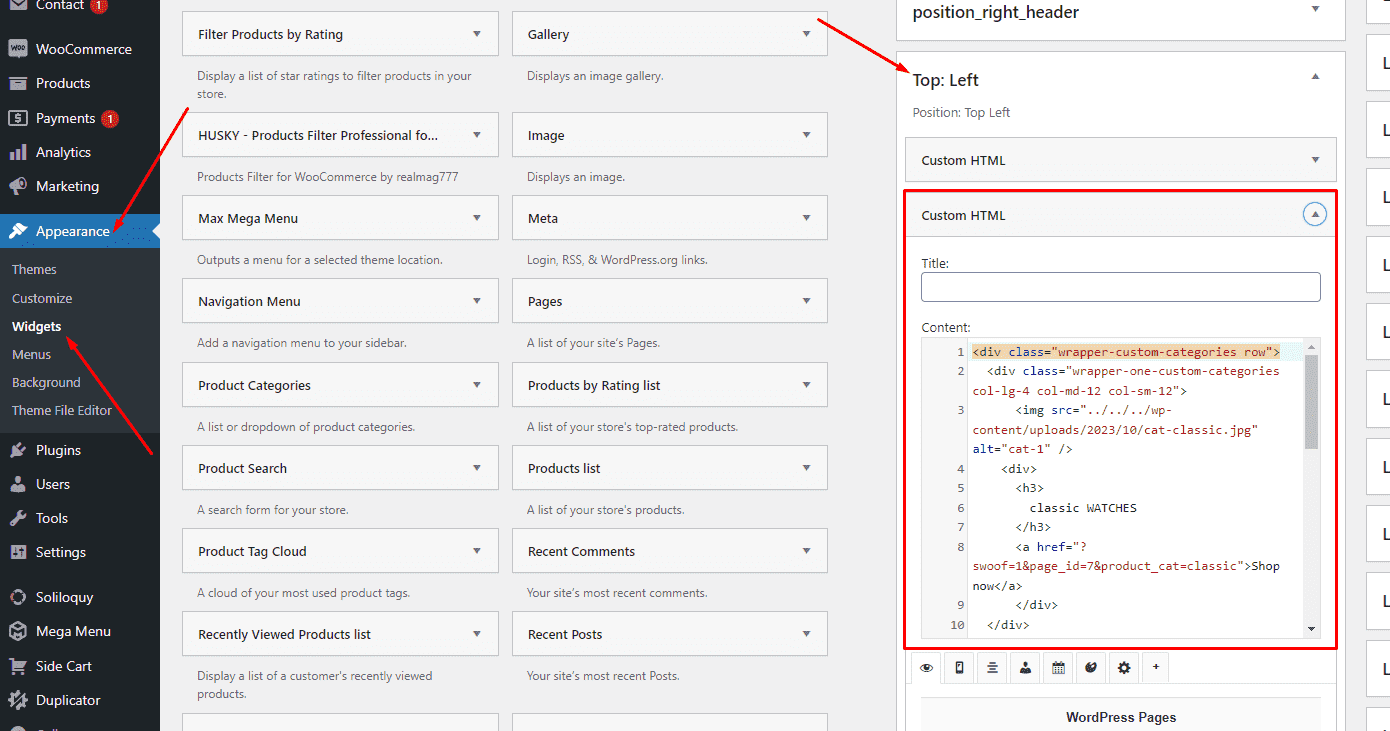Viewport: 1390px width, 731px height.
Task: Click the WooCommerce icon in sidebar
Action: tap(18, 49)
